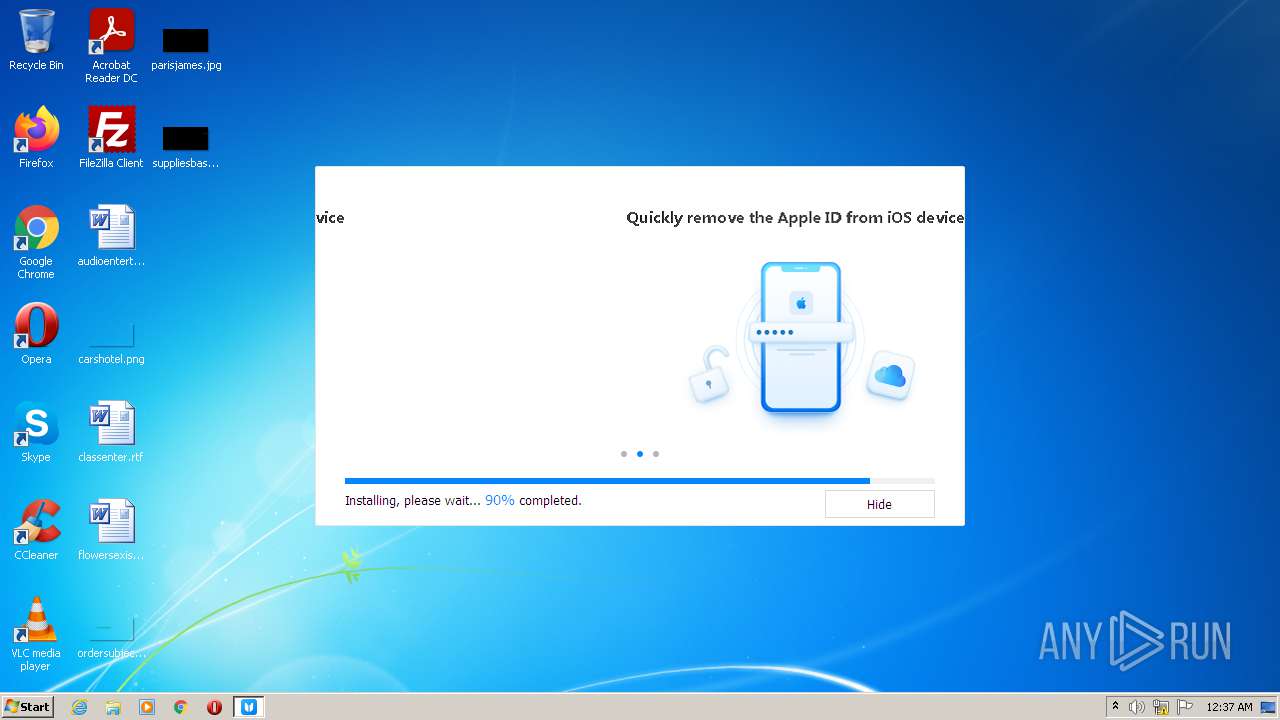
Task: Open Opera from the taskbar
Action: (214, 707)
